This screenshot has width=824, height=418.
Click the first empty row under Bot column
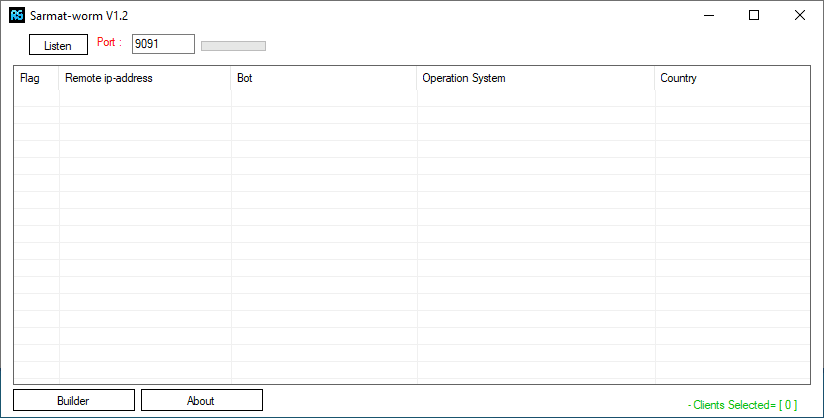(323, 99)
